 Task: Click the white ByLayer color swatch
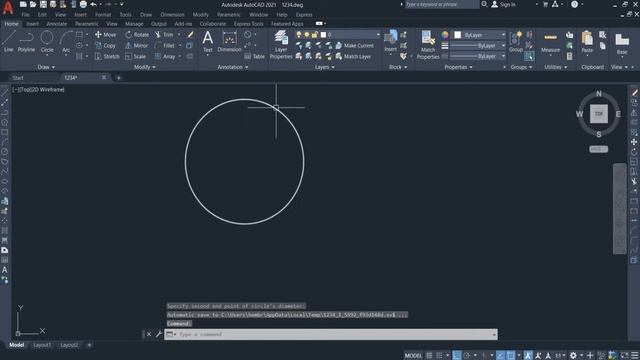point(458,35)
